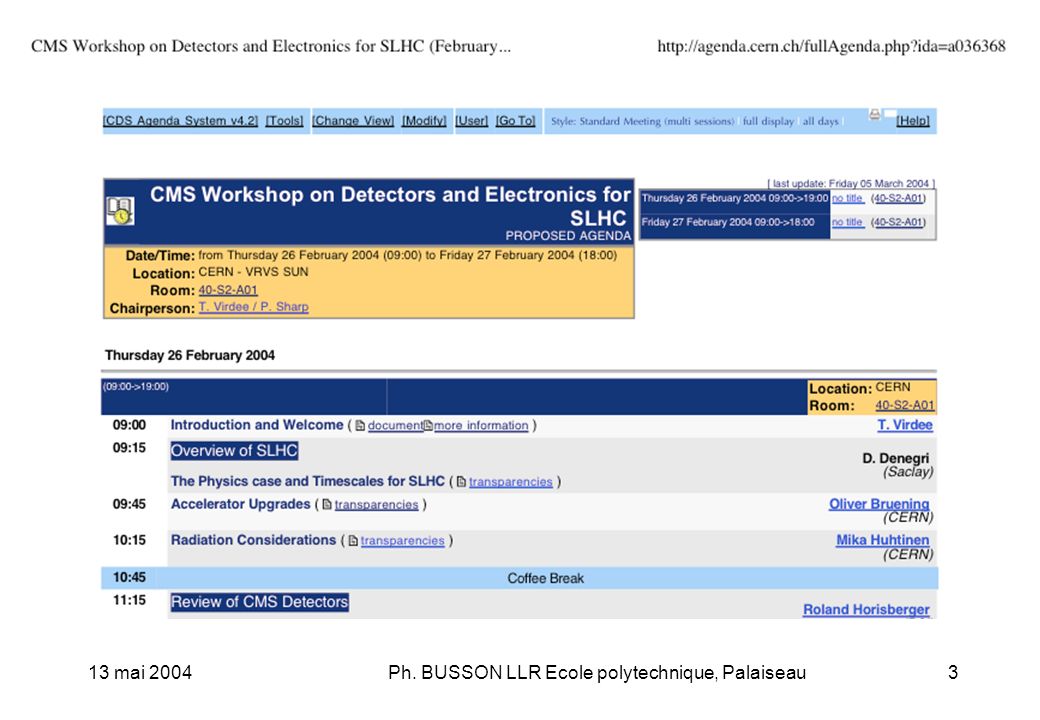
Task: Click the 'D. Denegri' speaker name
Action: (x=895, y=458)
